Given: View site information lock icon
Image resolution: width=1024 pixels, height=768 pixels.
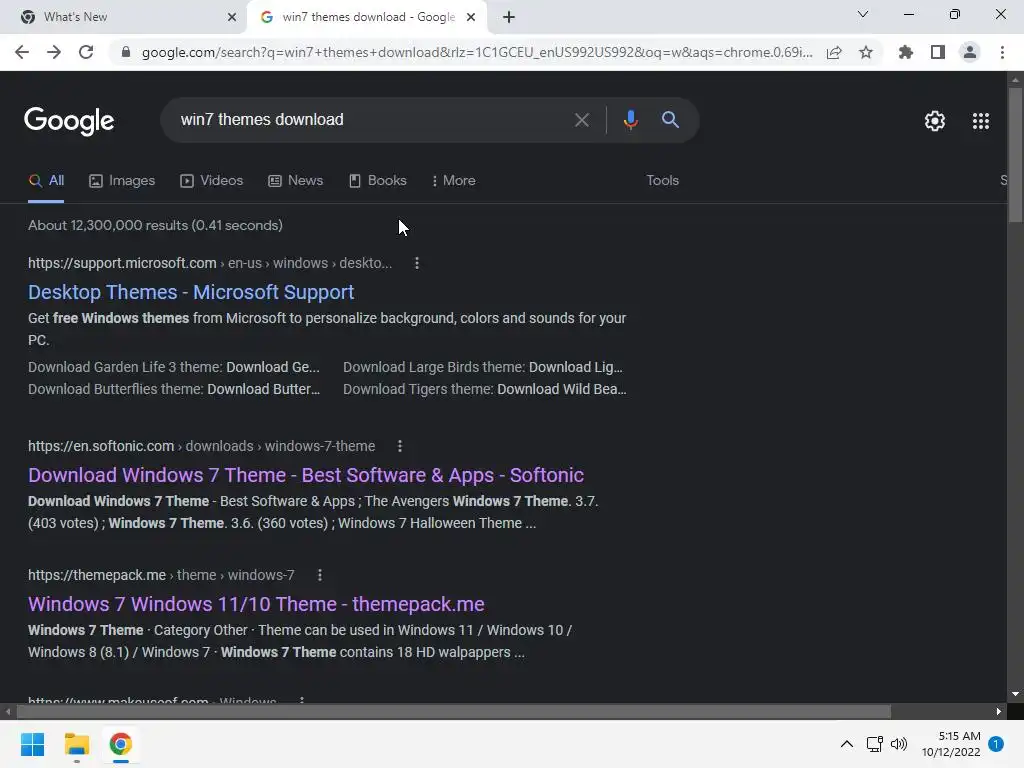Looking at the screenshot, I should click(x=126, y=52).
